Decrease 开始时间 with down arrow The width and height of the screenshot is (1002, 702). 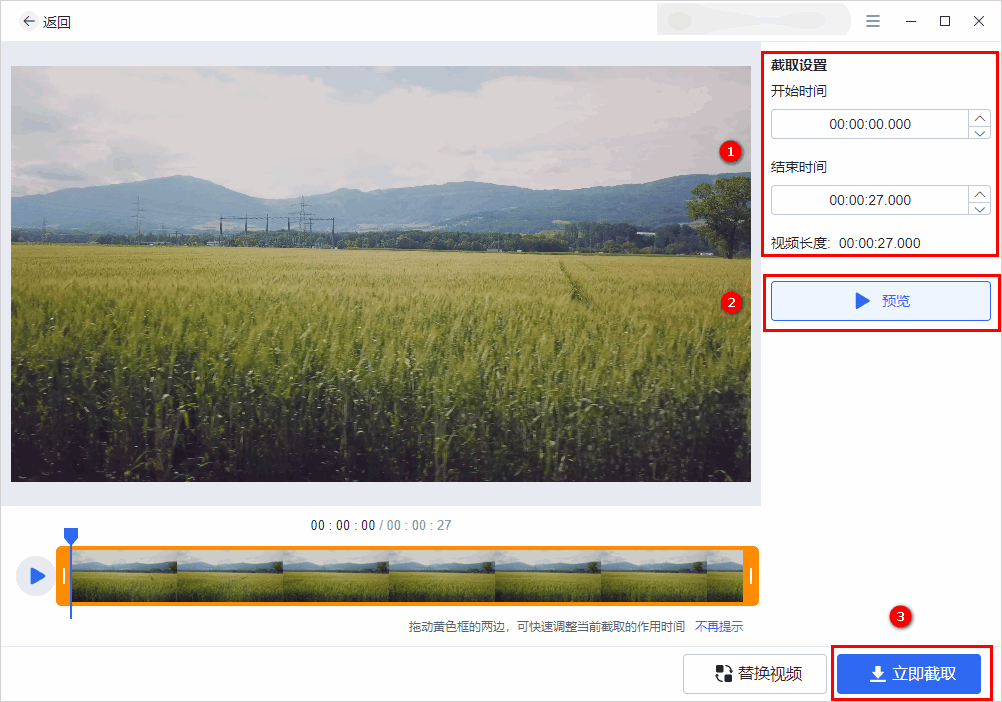click(980, 132)
